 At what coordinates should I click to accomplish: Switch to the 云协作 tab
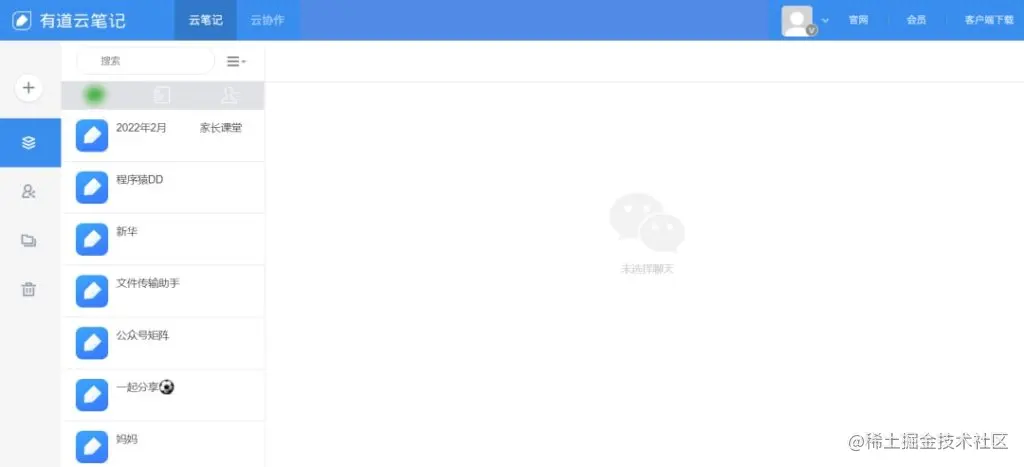[268, 20]
